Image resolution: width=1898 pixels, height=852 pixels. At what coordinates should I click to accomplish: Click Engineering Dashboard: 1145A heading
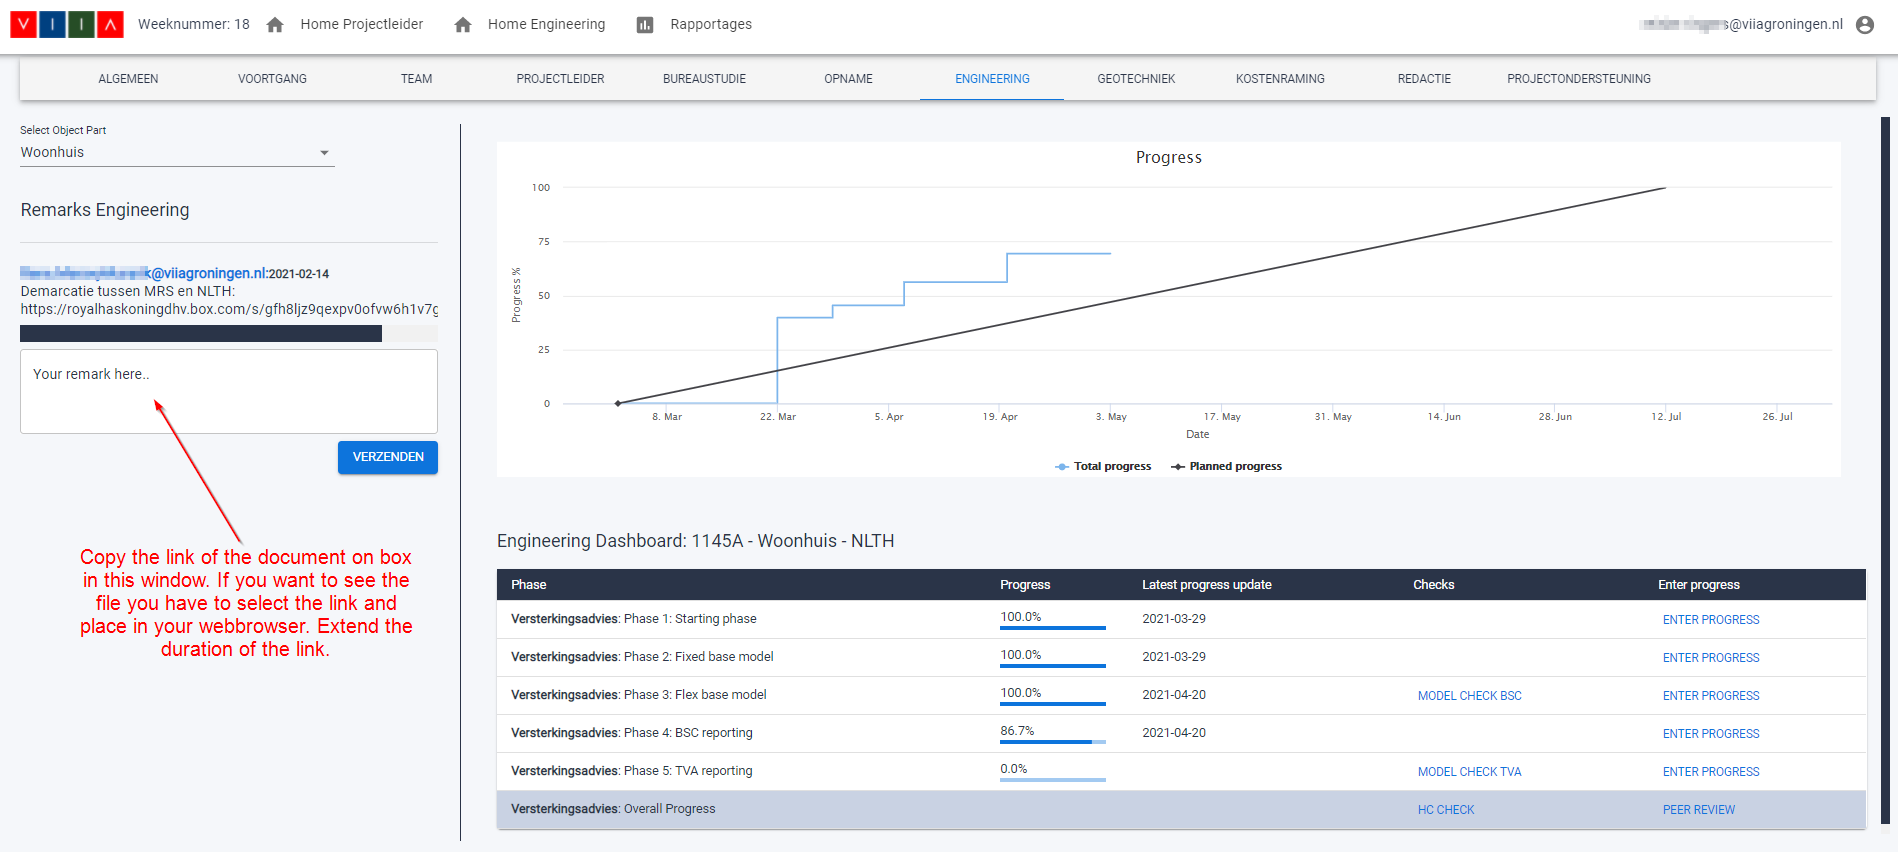(696, 541)
